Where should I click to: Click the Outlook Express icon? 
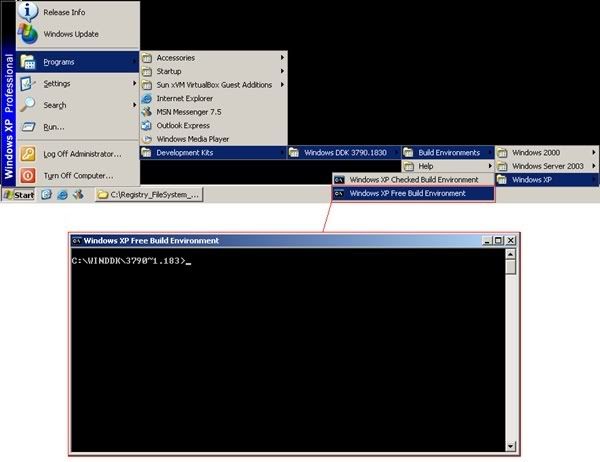(147, 126)
